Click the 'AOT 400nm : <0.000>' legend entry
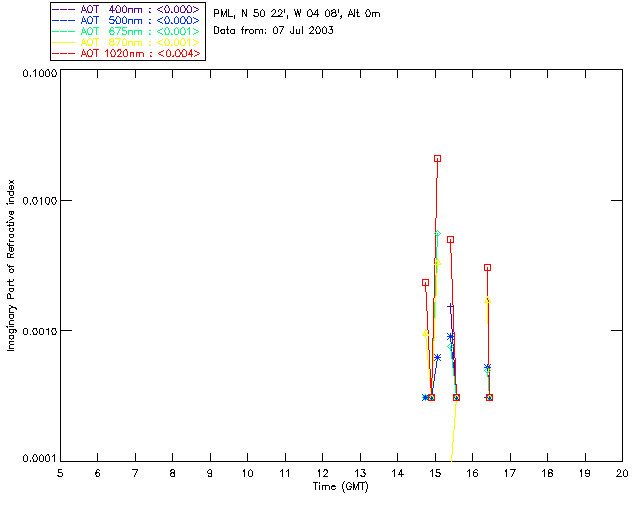This screenshot has height=512, width=640. coord(127,9)
